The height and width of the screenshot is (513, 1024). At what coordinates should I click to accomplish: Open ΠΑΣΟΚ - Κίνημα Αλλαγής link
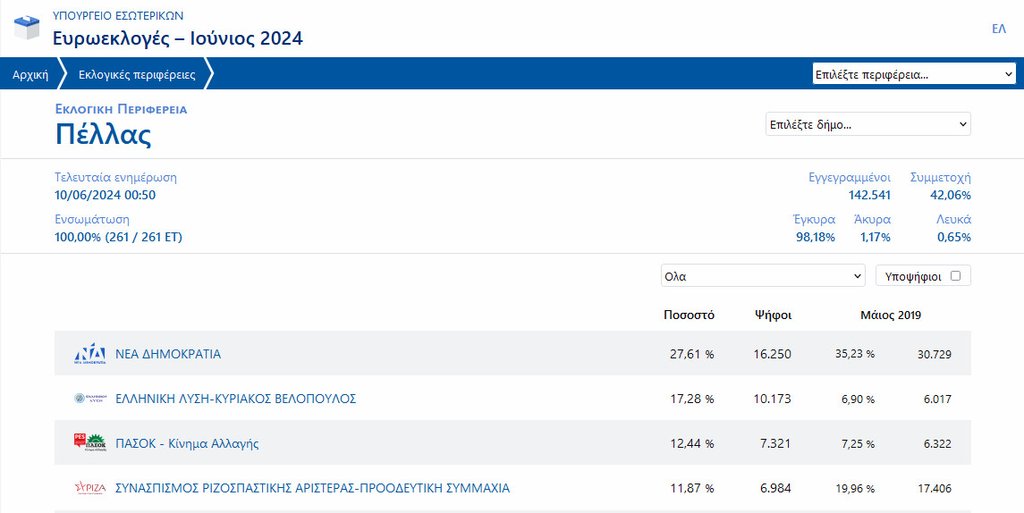pyautogui.click(x=187, y=443)
